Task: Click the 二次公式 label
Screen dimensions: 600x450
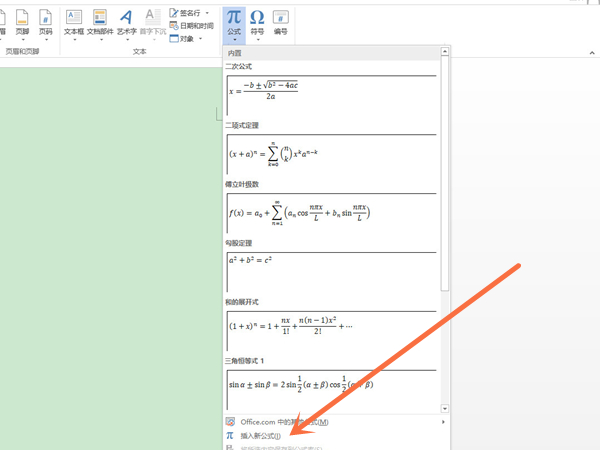Action: click(238, 66)
